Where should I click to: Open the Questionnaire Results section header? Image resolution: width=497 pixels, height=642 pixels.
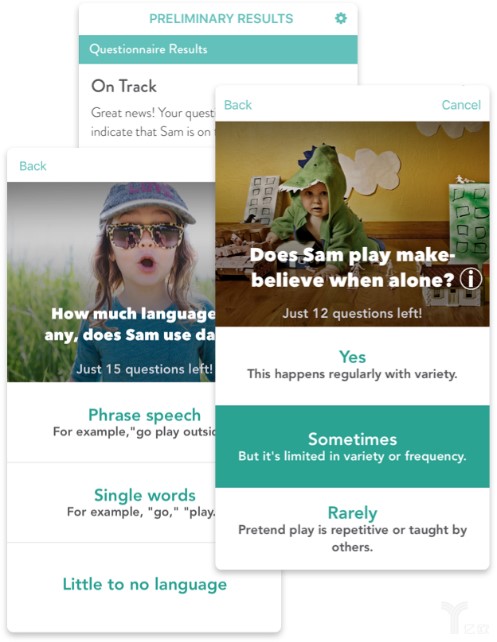pos(218,49)
